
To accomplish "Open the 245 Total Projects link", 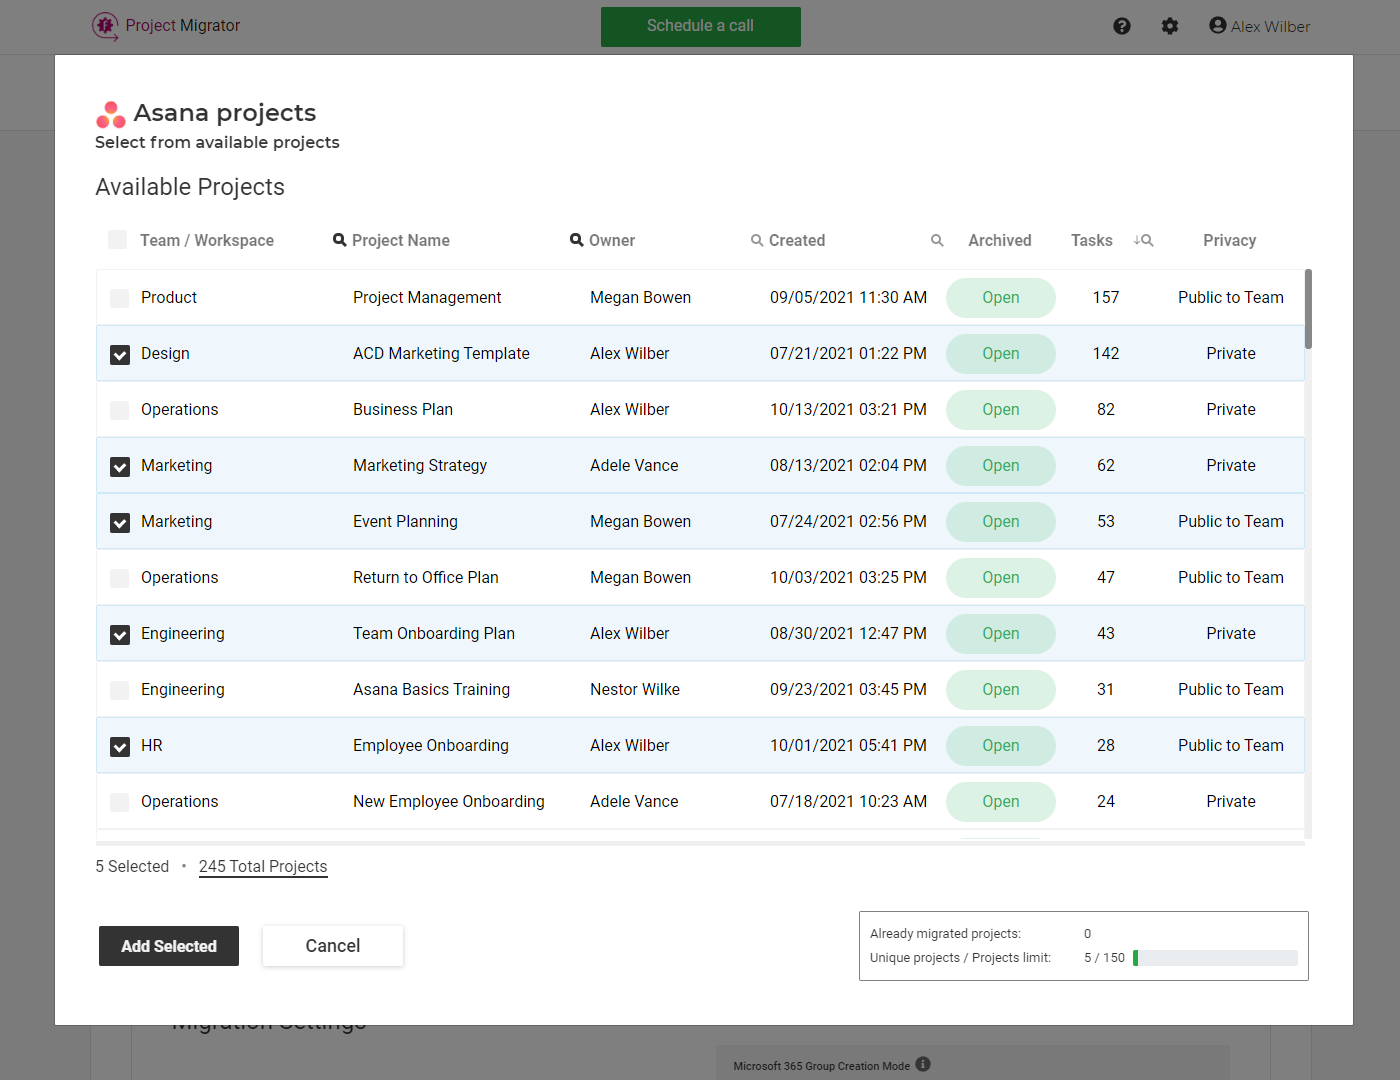I will [x=263, y=866].
